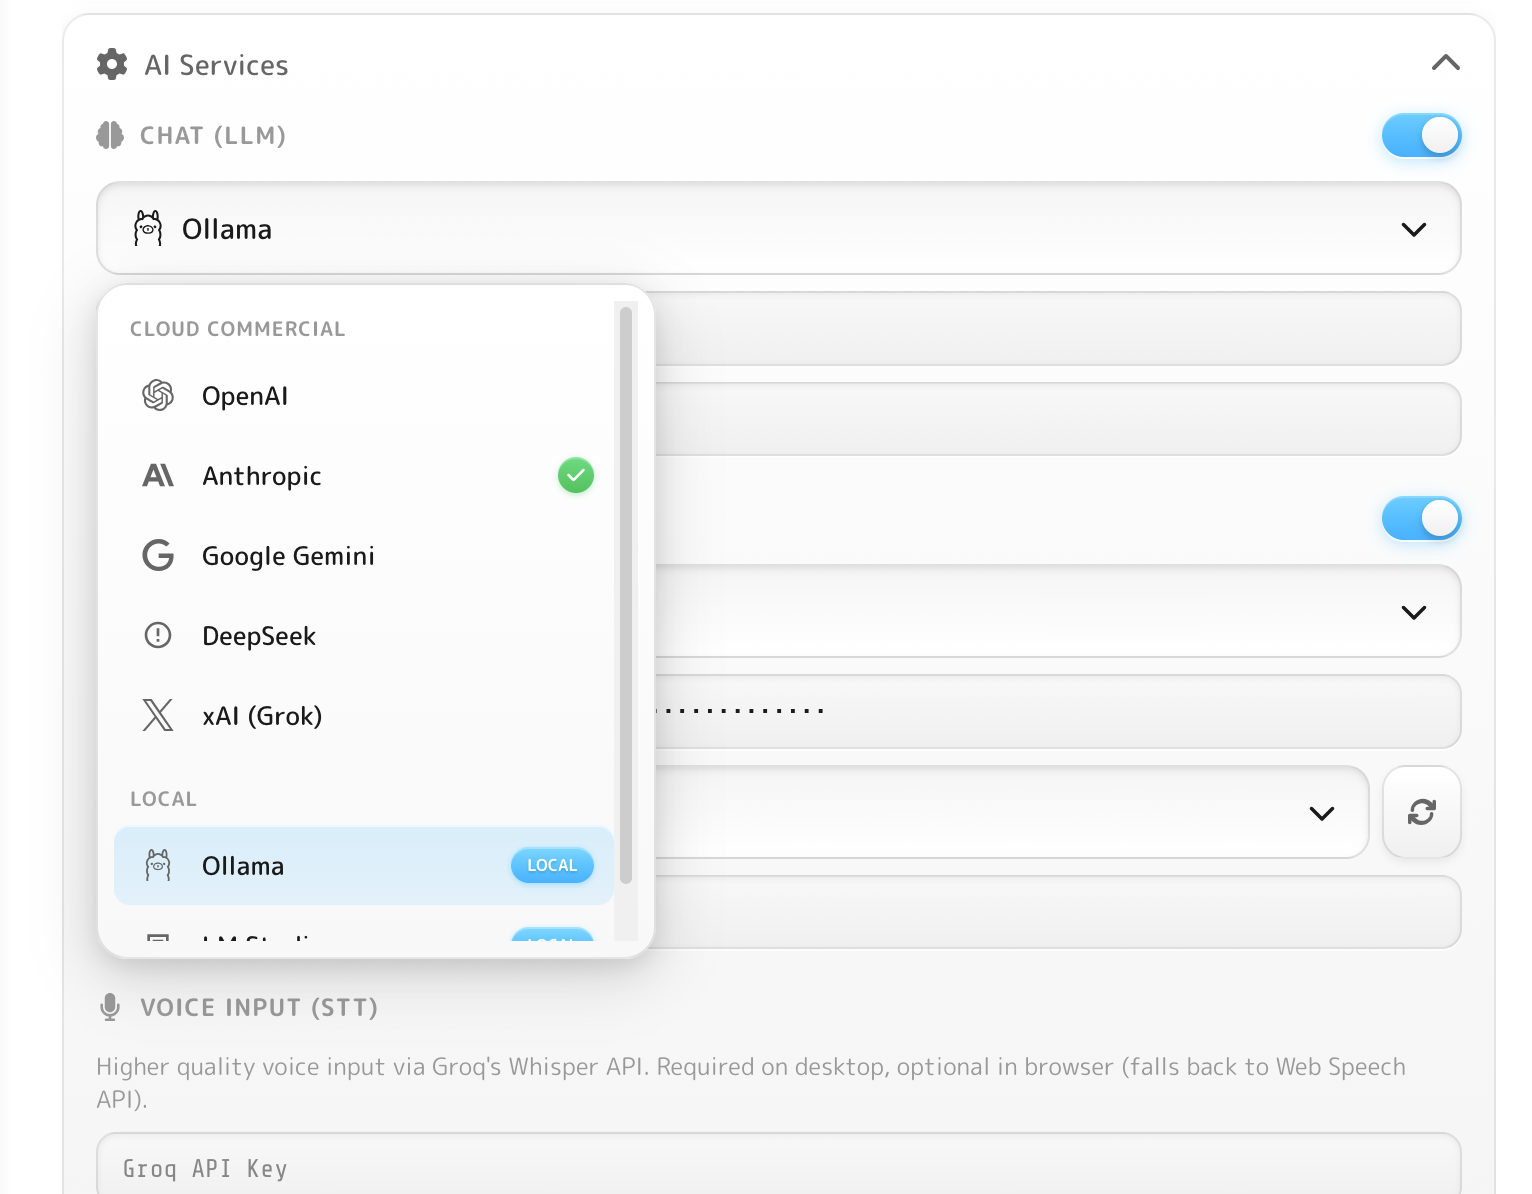Click the refresh models button
The width and height of the screenshot is (1532, 1194).
[1421, 812]
